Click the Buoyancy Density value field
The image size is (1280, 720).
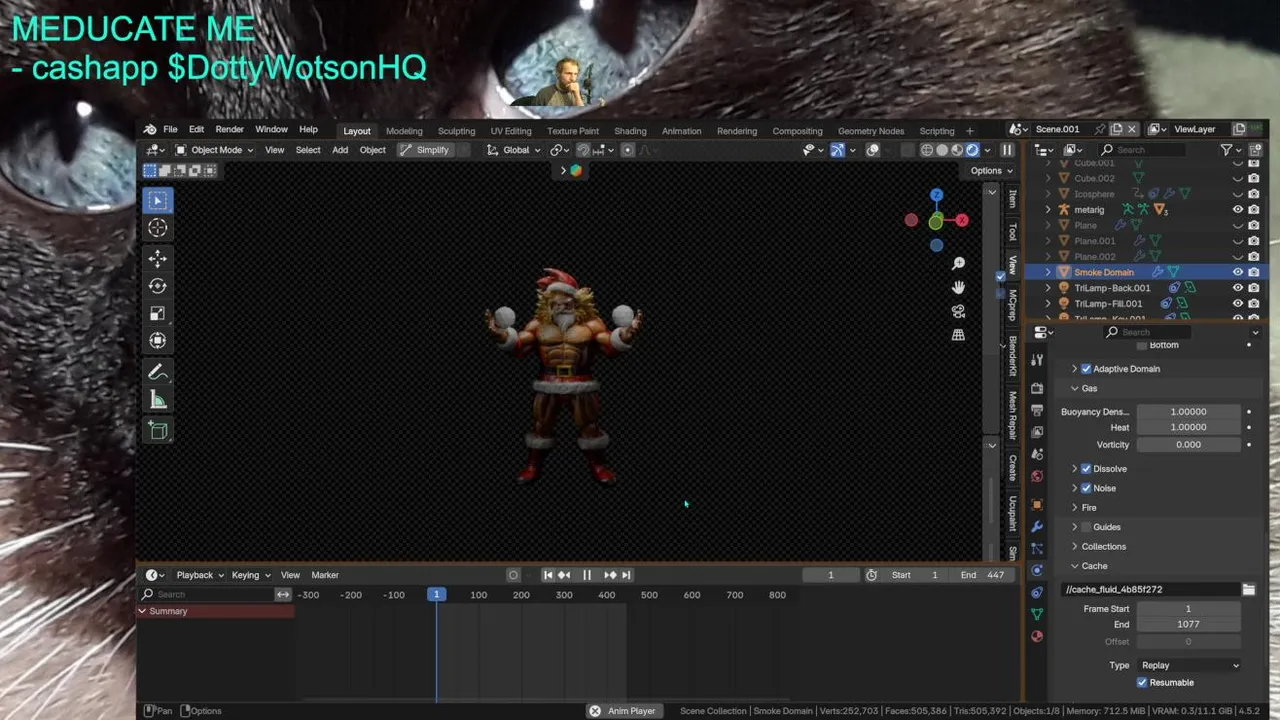pos(1188,412)
